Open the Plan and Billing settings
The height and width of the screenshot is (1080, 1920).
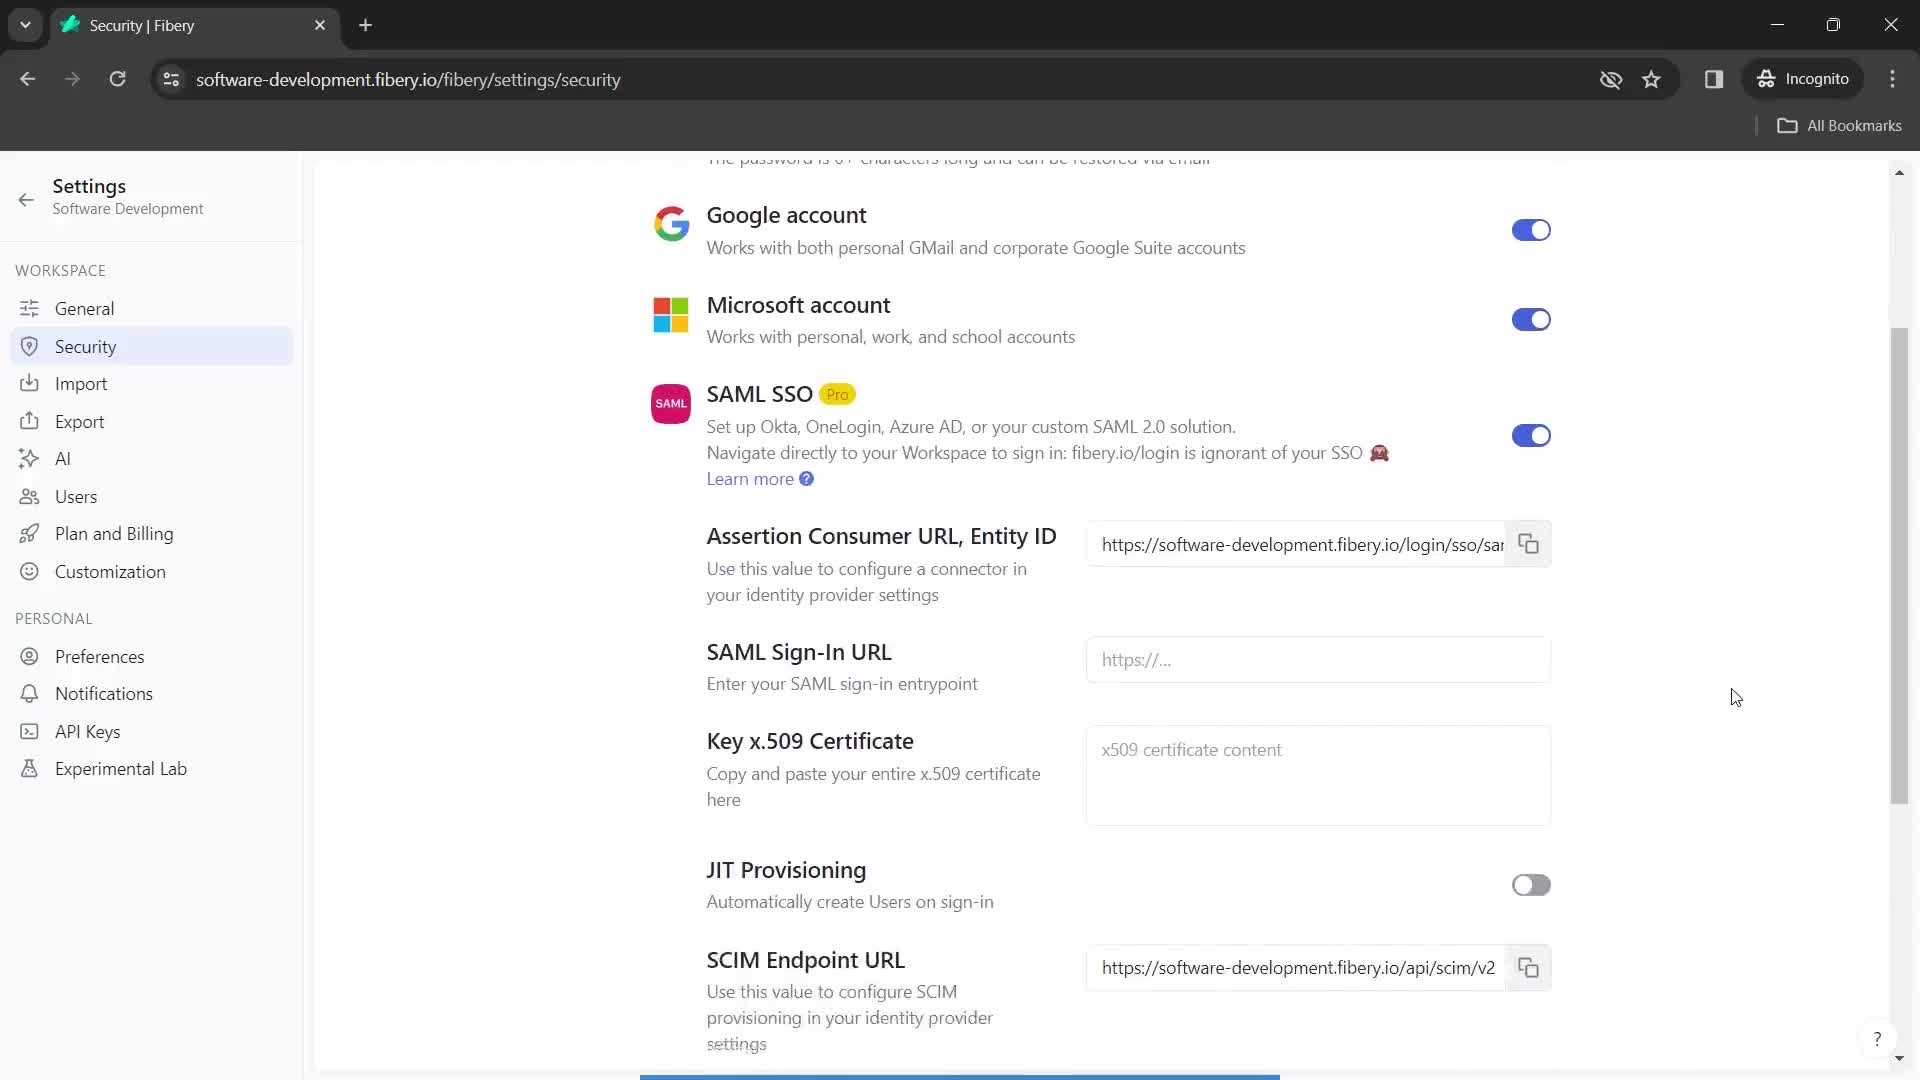[x=113, y=533]
